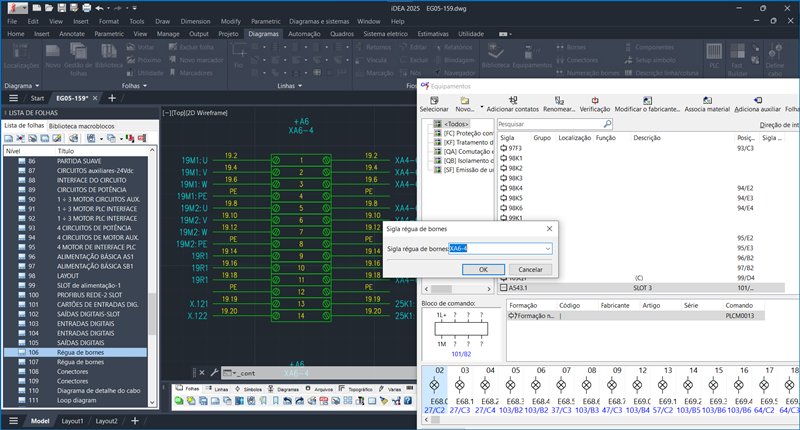
Task: Open the hamburger menu beside Start tab
Action: click(13, 99)
